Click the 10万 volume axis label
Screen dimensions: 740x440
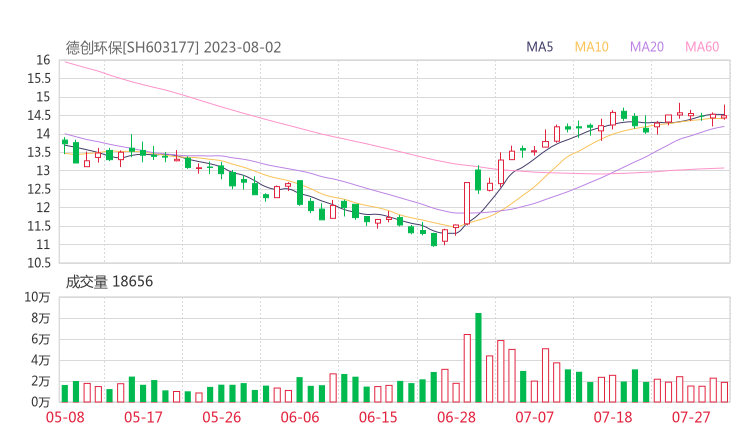(37, 297)
